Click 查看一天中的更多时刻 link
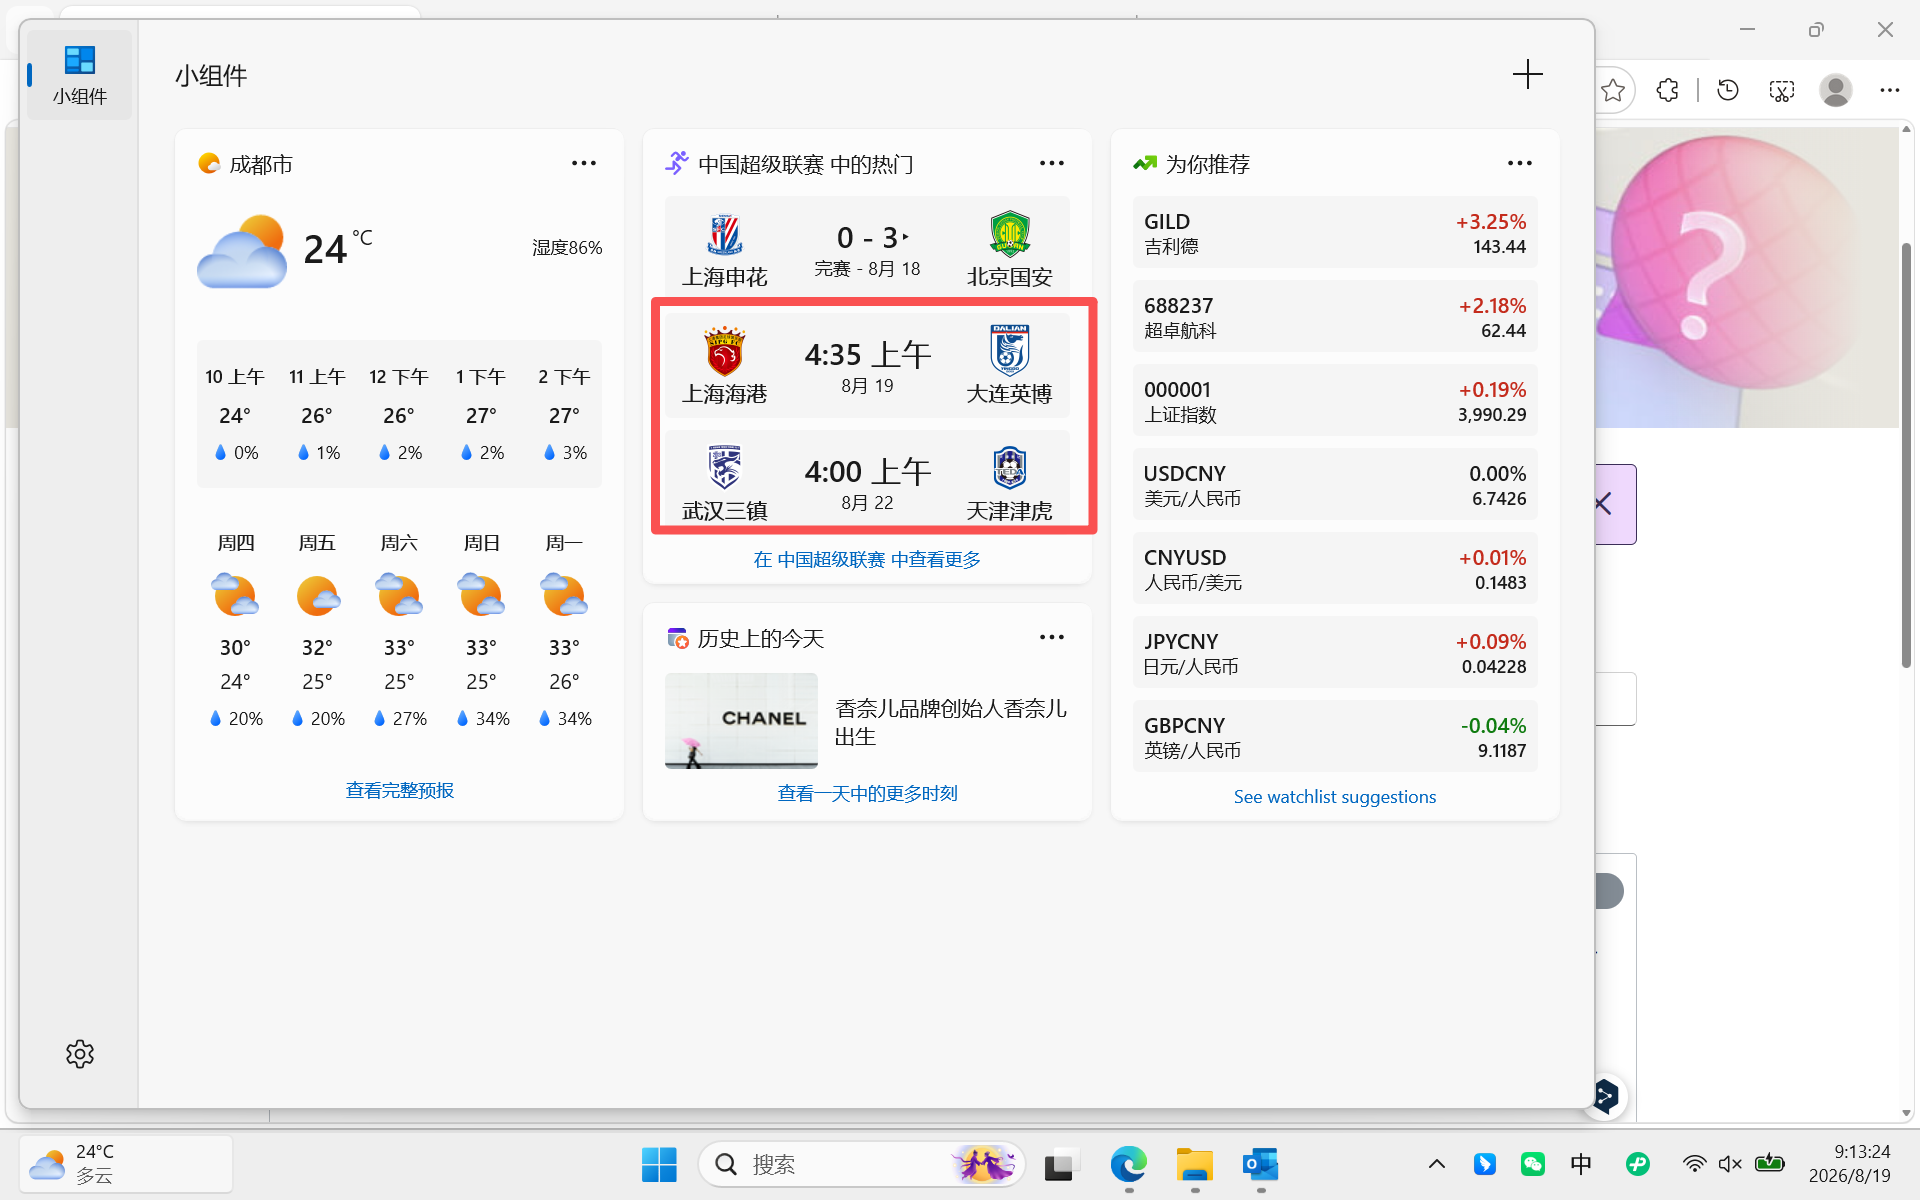This screenshot has height=1200, width=1920. 867,793
